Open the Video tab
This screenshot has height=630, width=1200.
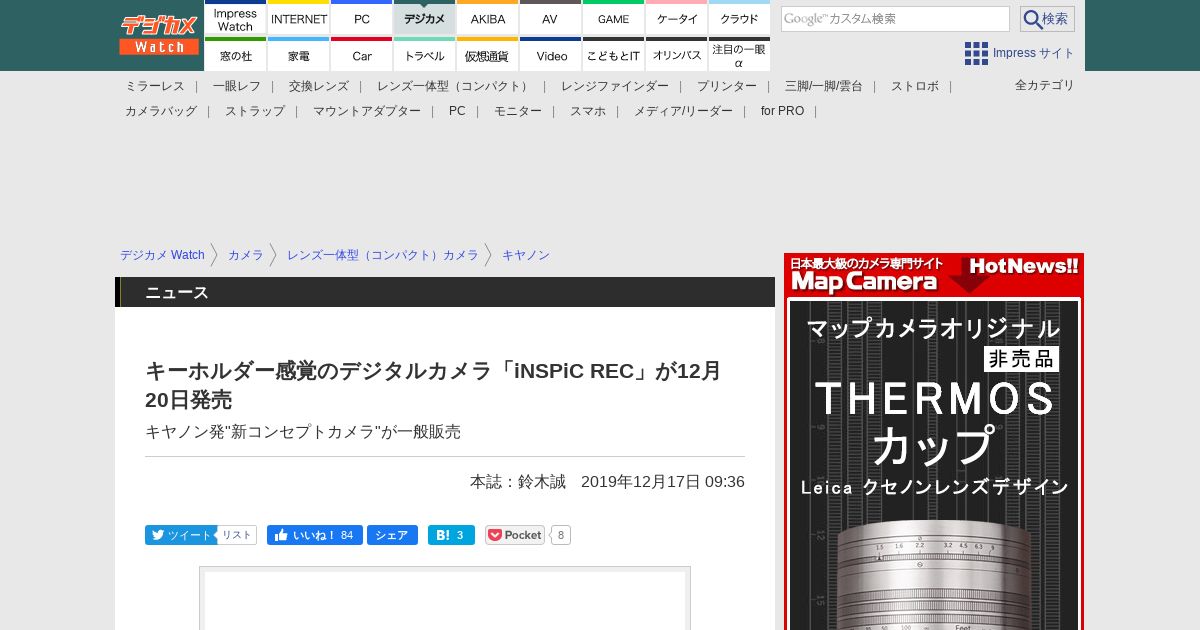551,54
